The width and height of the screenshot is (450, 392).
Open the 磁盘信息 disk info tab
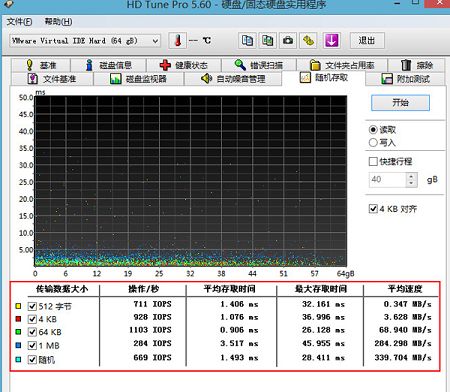(x=108, y=65)
